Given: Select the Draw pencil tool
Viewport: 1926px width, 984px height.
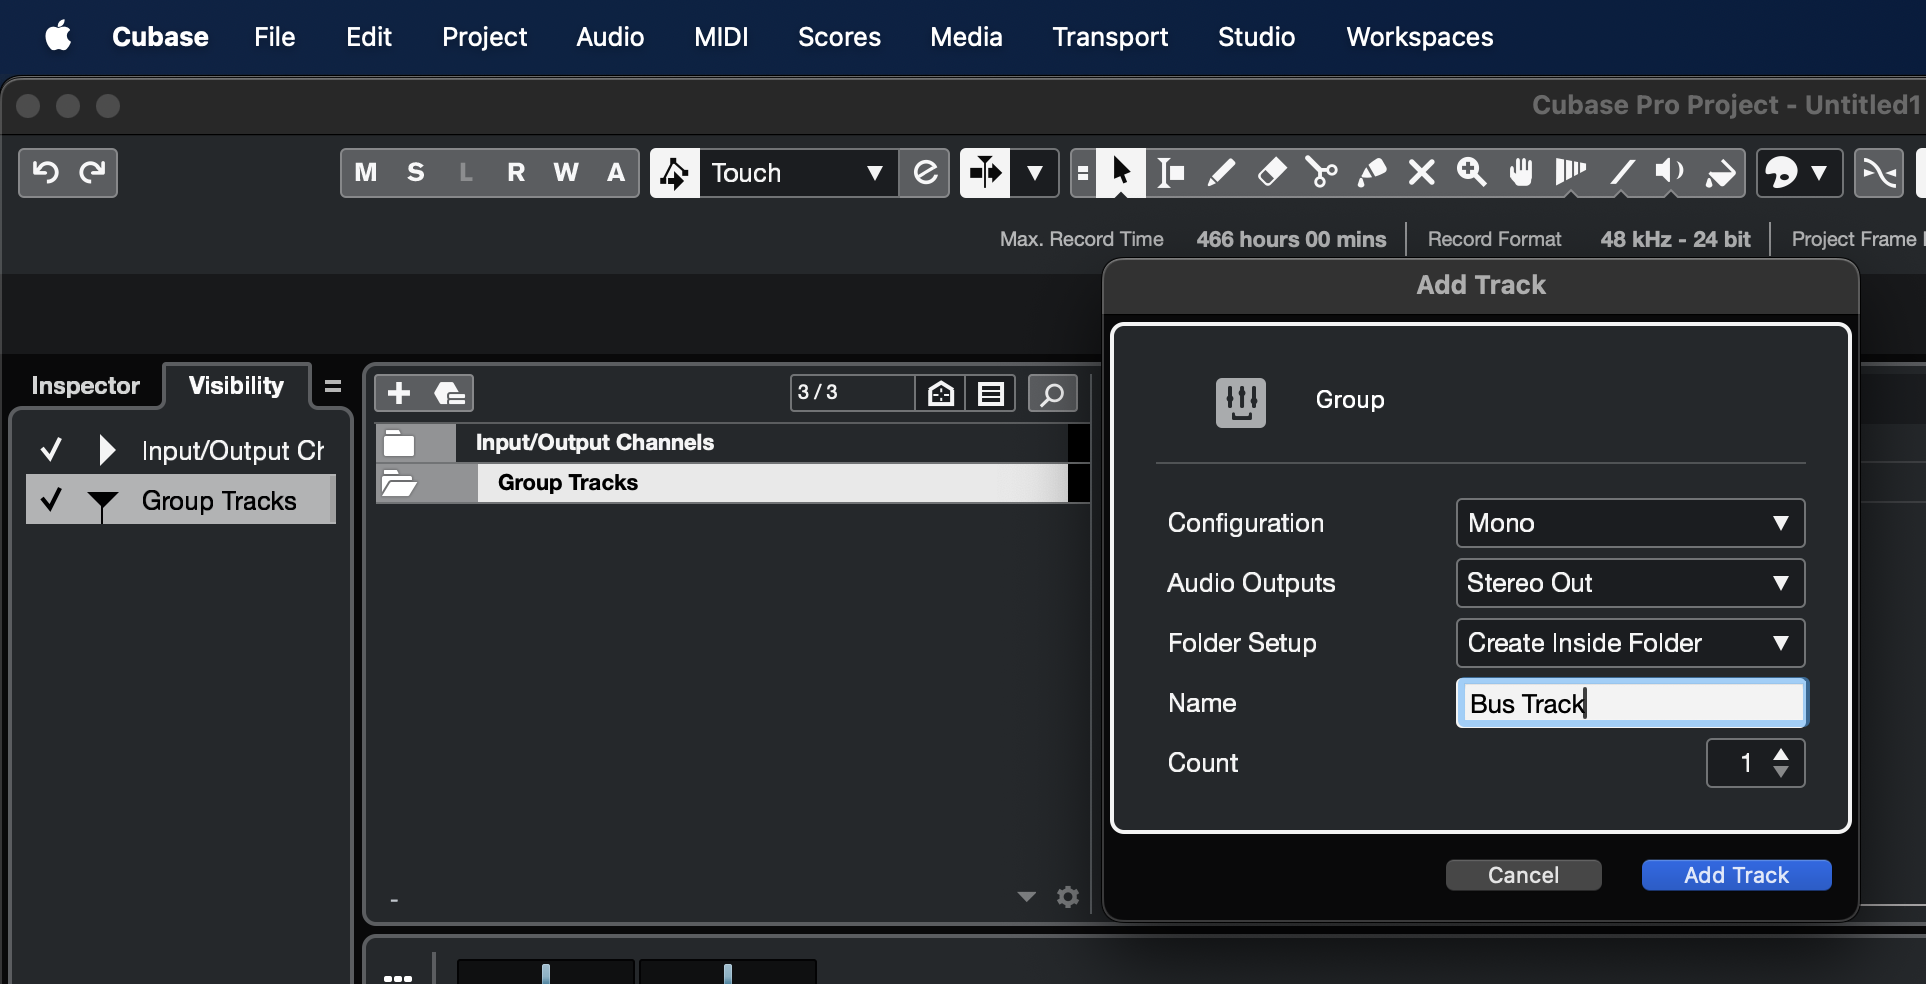Looking at the screenshot, I should 1221,173.
